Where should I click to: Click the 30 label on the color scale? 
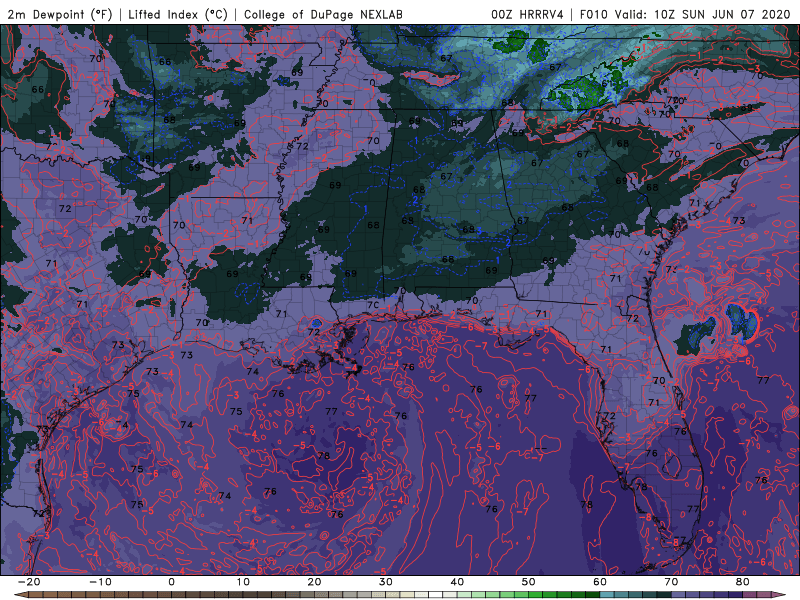386,582
